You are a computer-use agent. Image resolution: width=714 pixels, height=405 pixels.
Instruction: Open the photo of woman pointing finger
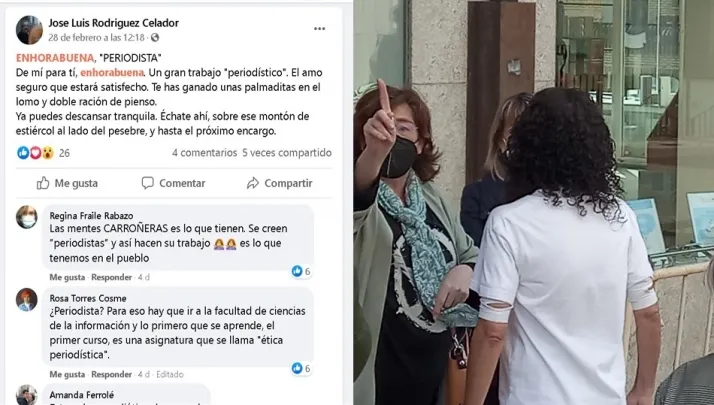(x=534, y=202)
